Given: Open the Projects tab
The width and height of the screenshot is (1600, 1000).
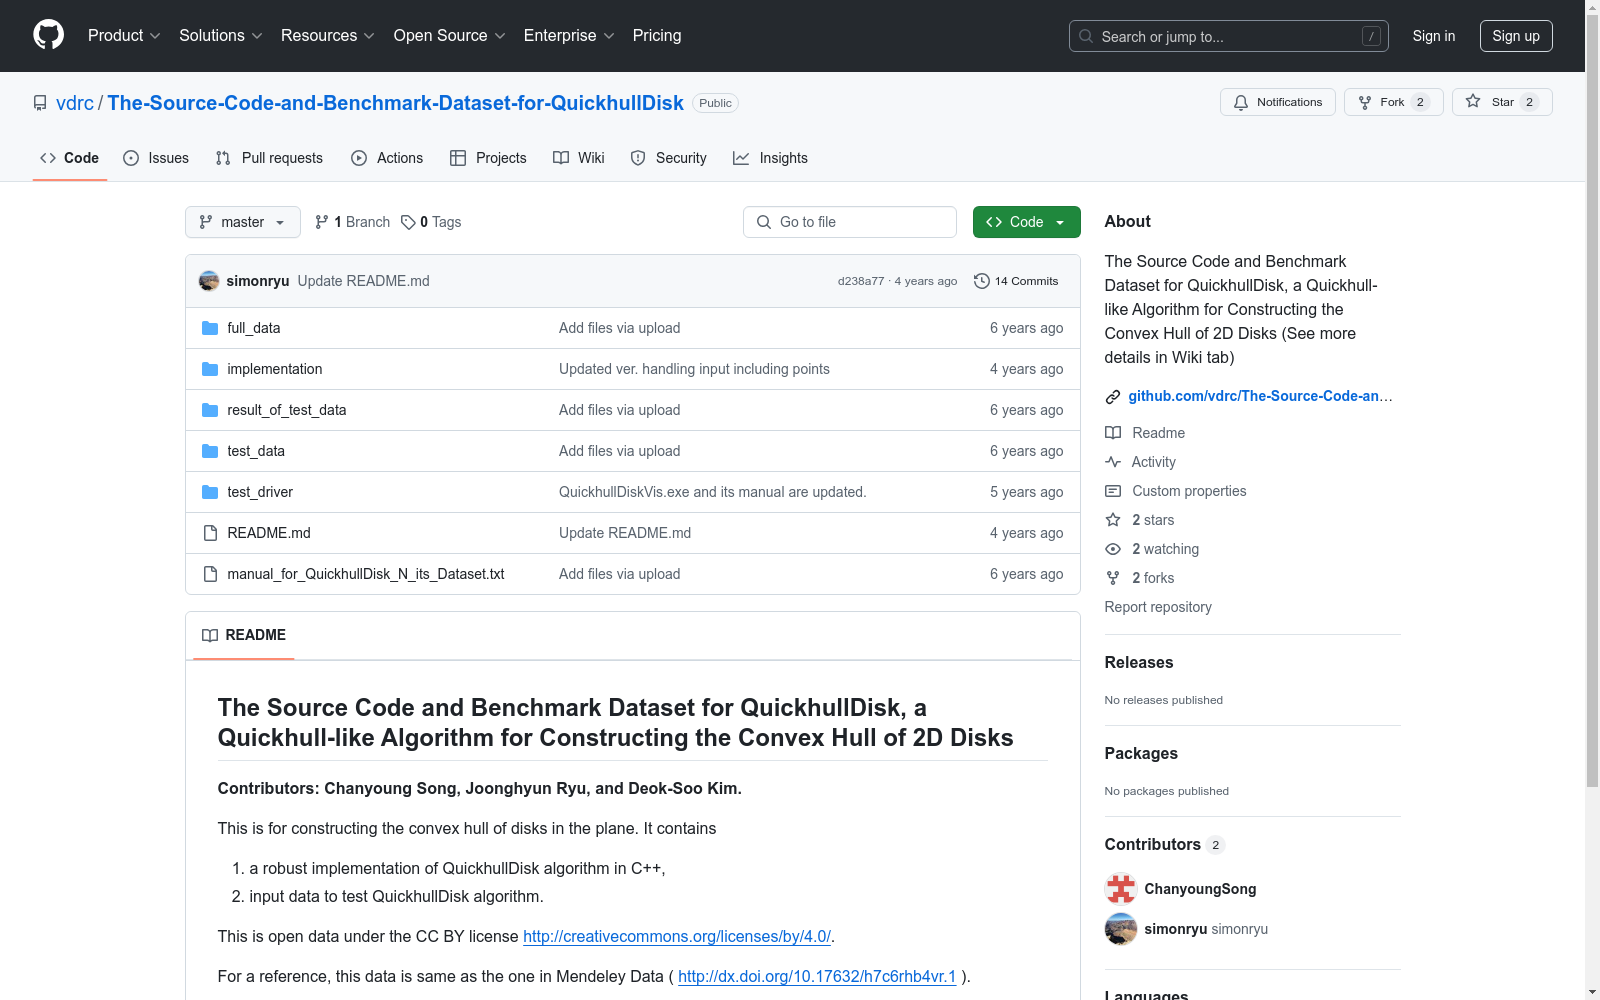Looking at the screenshot, I should [488, 158].
